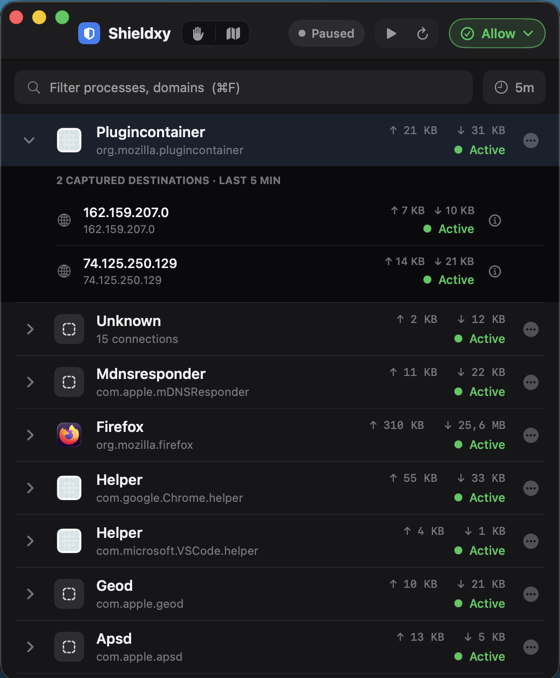This screenshot has width=560, height=678.
Task: Show info for destination 162.159.207.0
Action: coord(495,221)
